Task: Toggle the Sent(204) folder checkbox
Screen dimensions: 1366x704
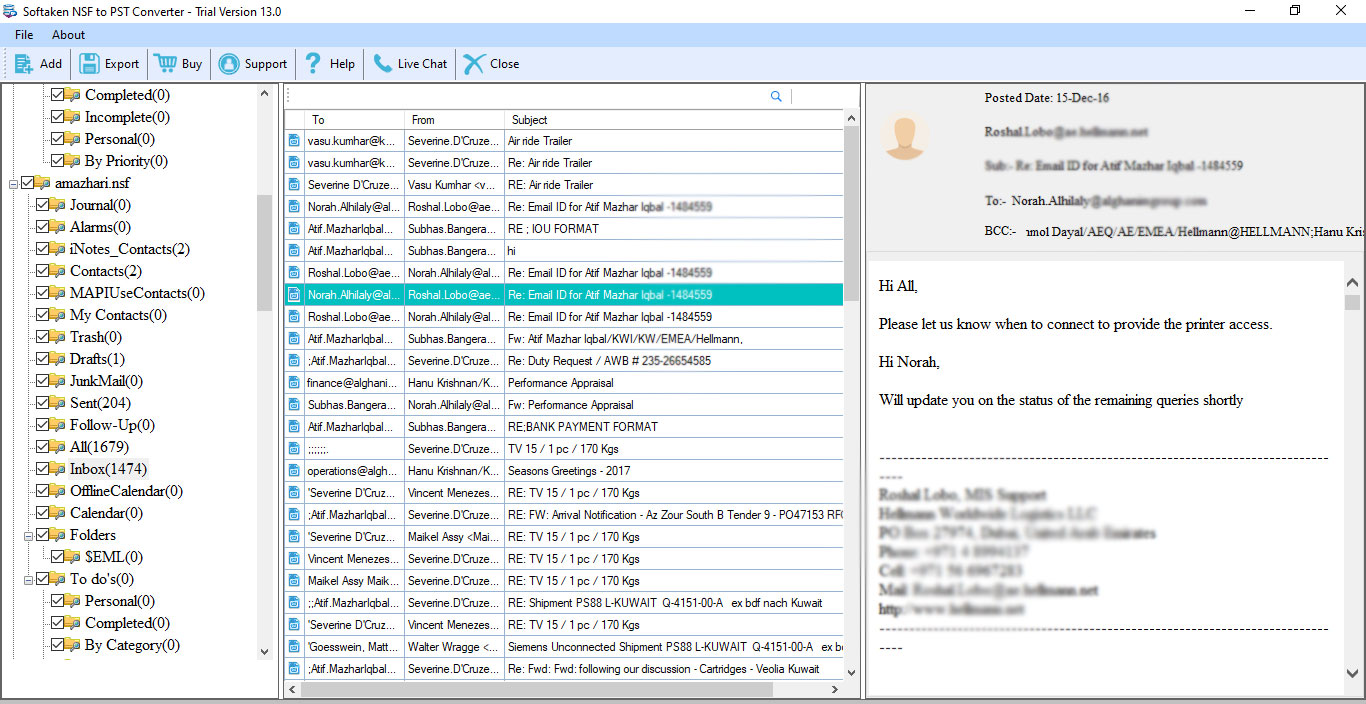Action: 43,403
